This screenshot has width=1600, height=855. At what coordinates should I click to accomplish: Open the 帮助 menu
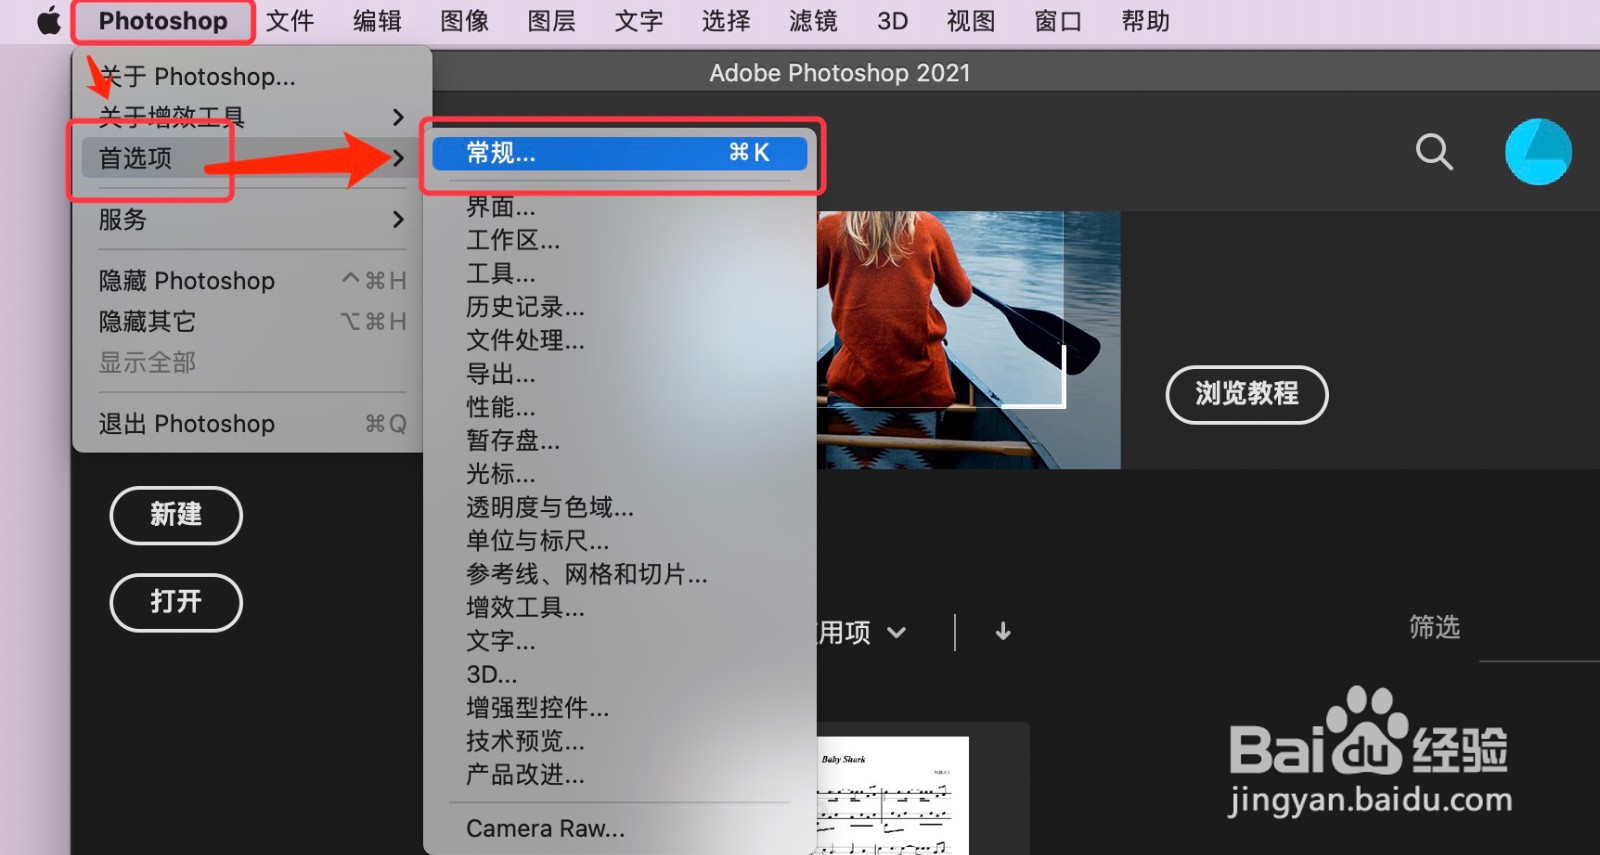[1146, 21]
